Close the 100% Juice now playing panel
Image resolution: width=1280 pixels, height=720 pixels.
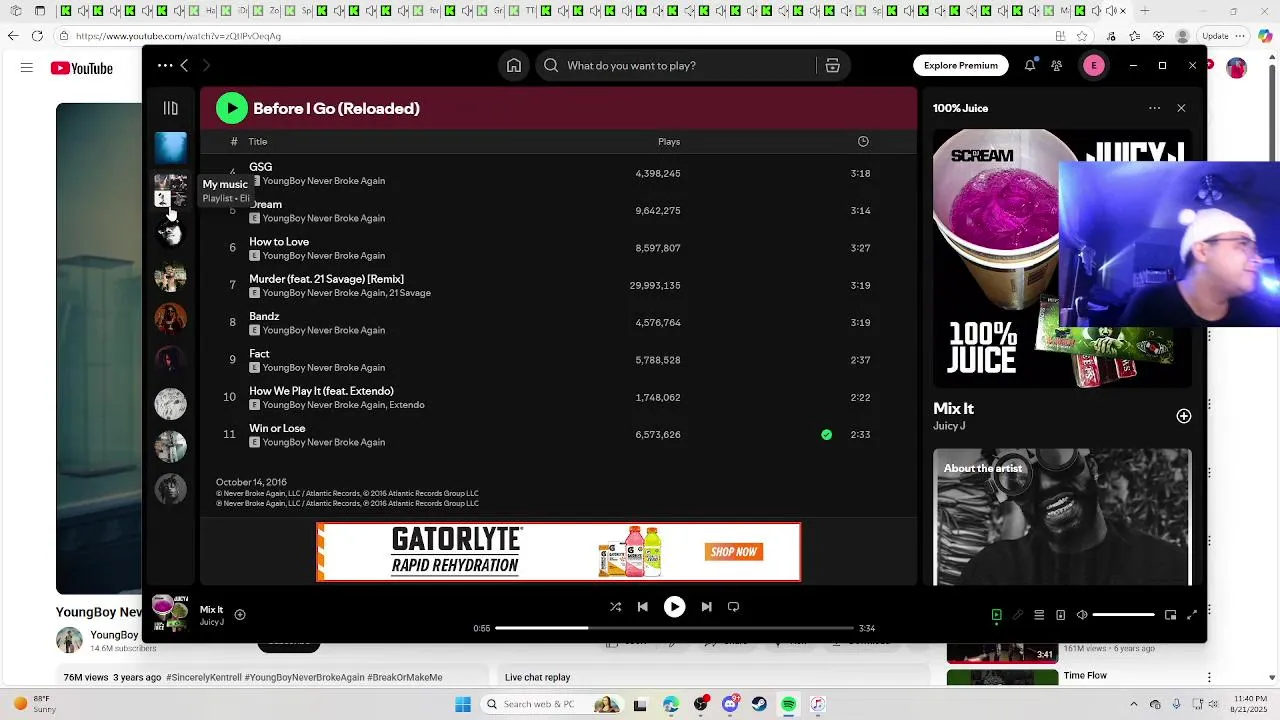(1181, 108)
